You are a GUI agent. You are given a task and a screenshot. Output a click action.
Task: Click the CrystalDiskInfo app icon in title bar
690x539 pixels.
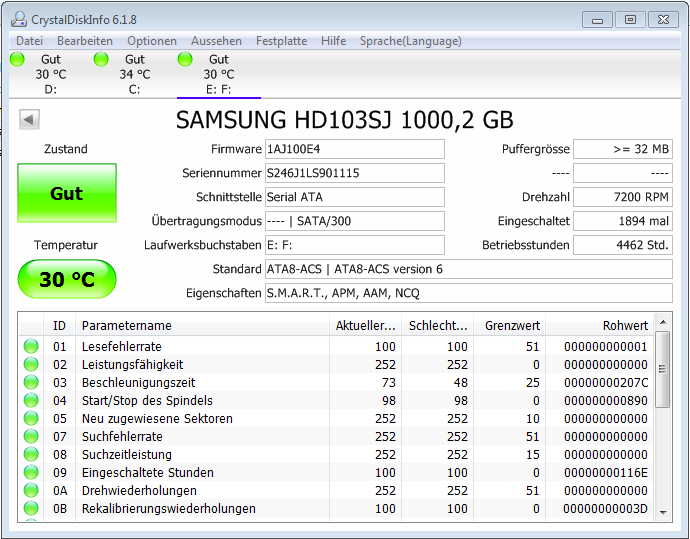coord(18,19)
